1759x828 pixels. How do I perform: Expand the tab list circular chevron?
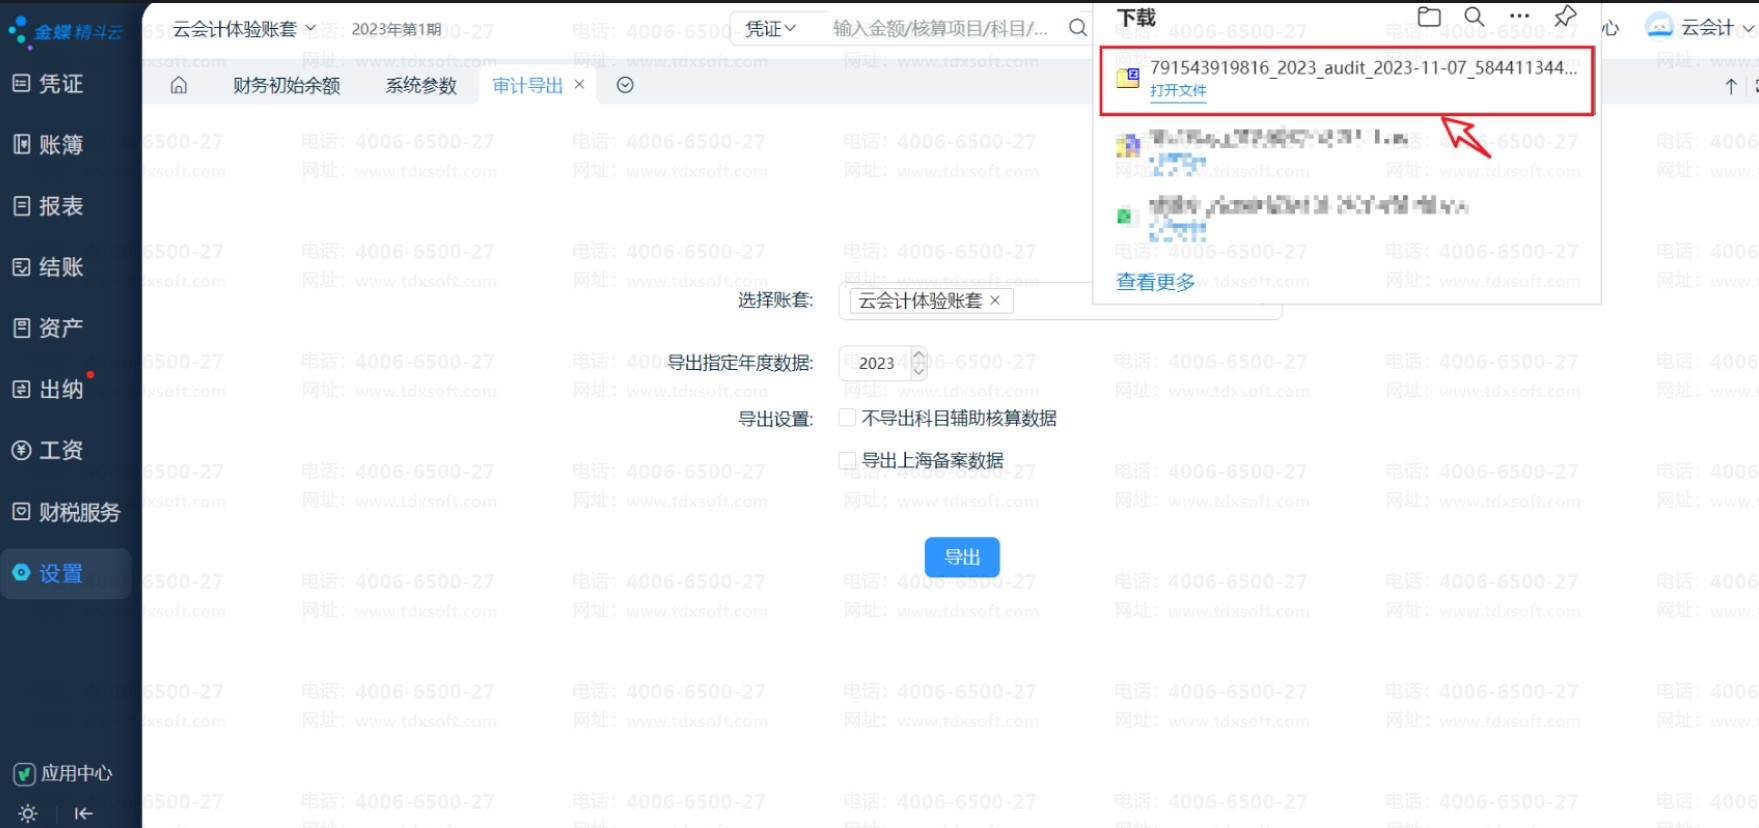pos(625,85)
